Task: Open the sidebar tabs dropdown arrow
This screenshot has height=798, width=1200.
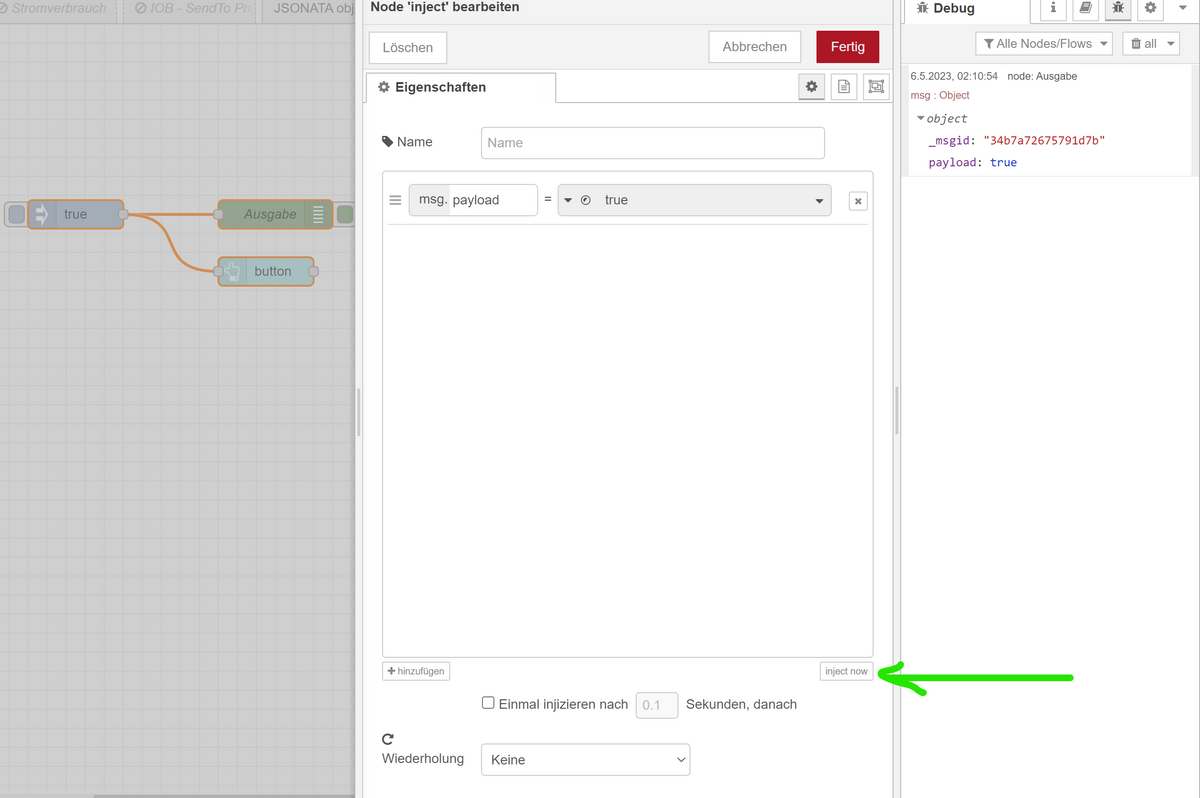Action: 1181,8
